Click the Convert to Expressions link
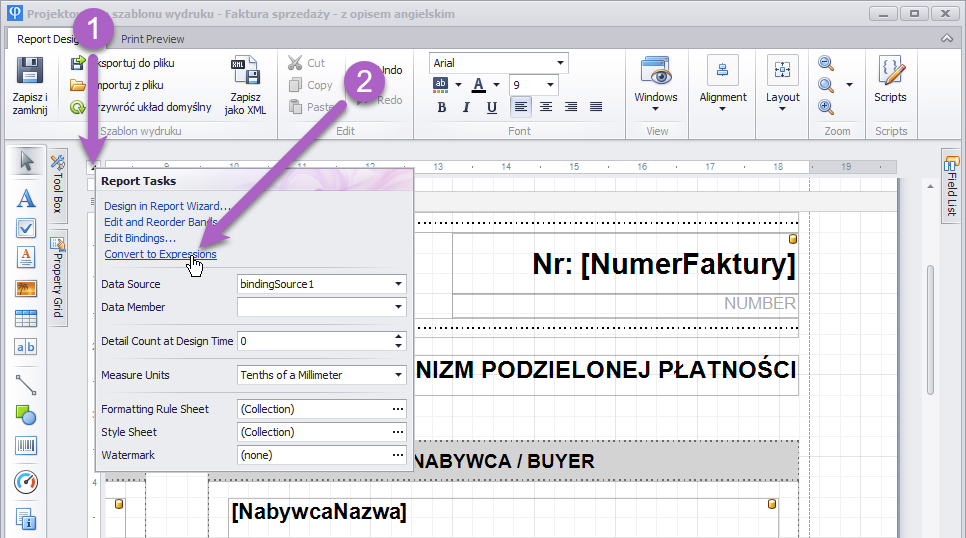This screenshot has height=538, width=966. [160, 254]
